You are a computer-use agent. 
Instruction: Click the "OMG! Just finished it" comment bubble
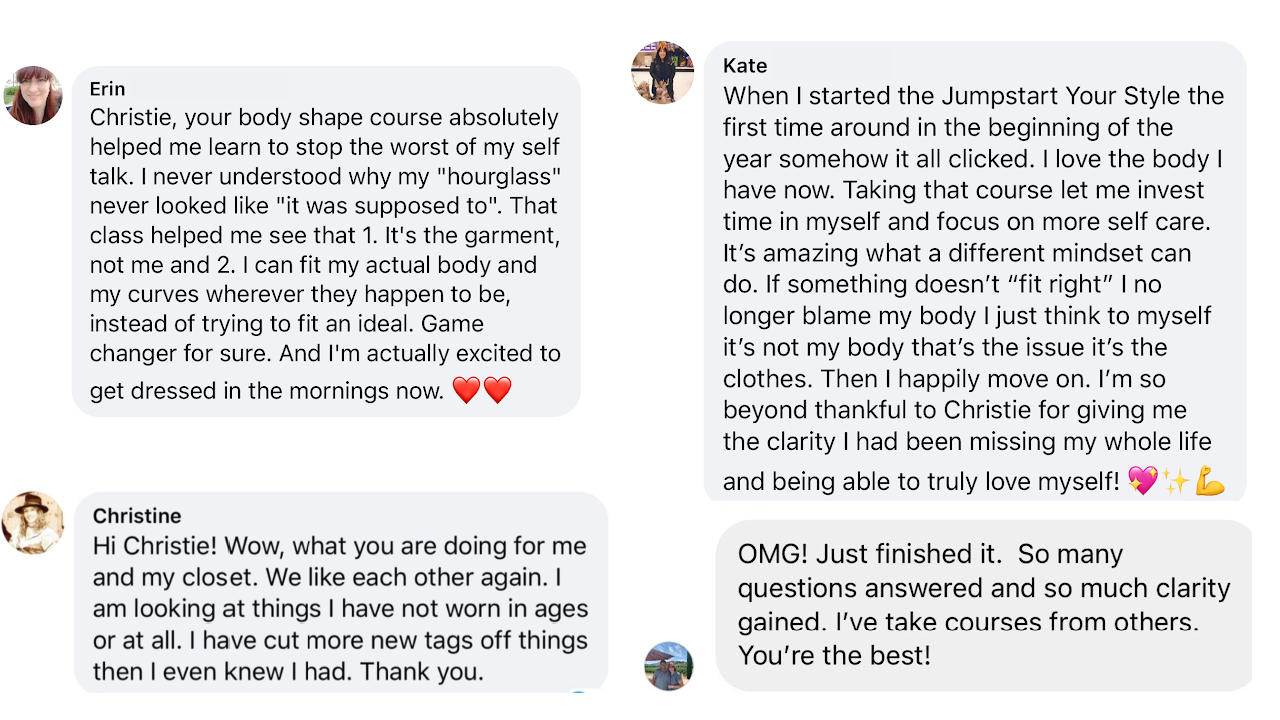pos(983,605)
